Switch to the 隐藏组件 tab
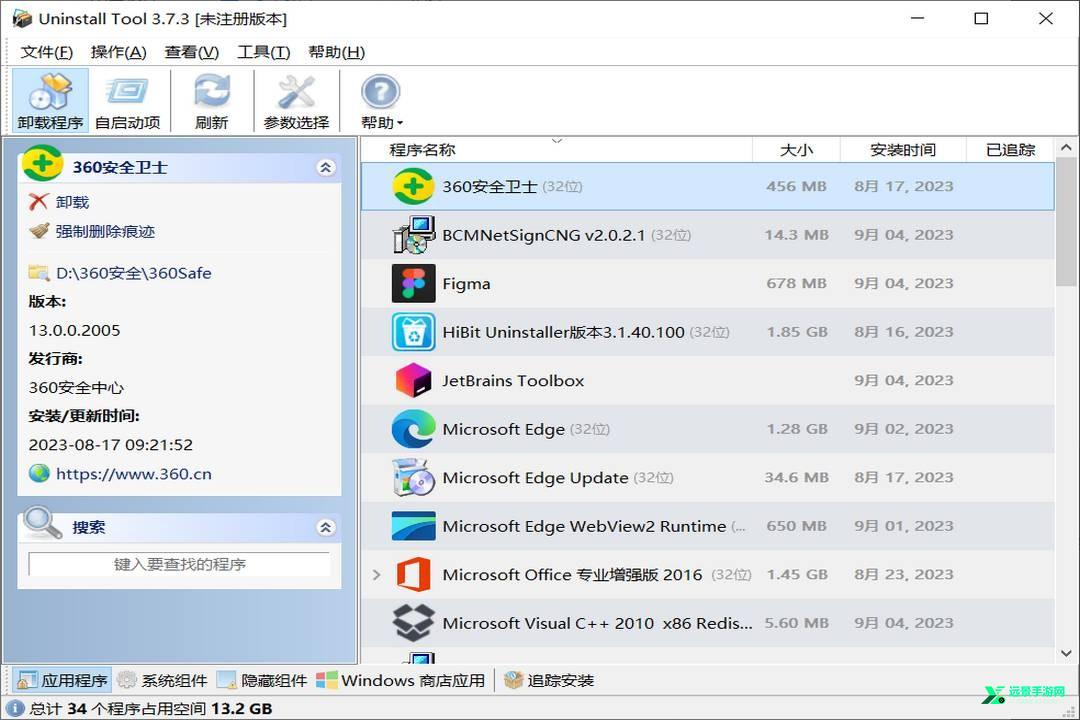 click(262, 681)
